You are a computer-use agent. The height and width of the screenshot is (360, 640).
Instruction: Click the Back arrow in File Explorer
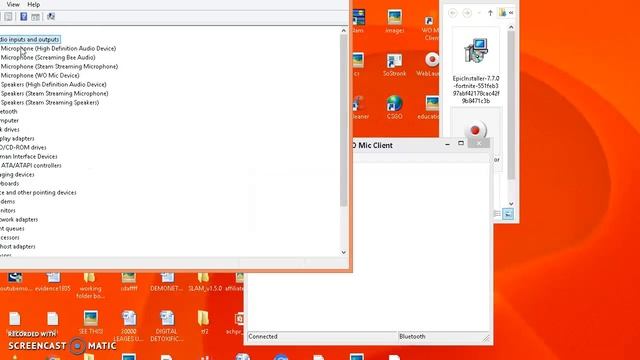pyautogui.click(x=453, y=13)
